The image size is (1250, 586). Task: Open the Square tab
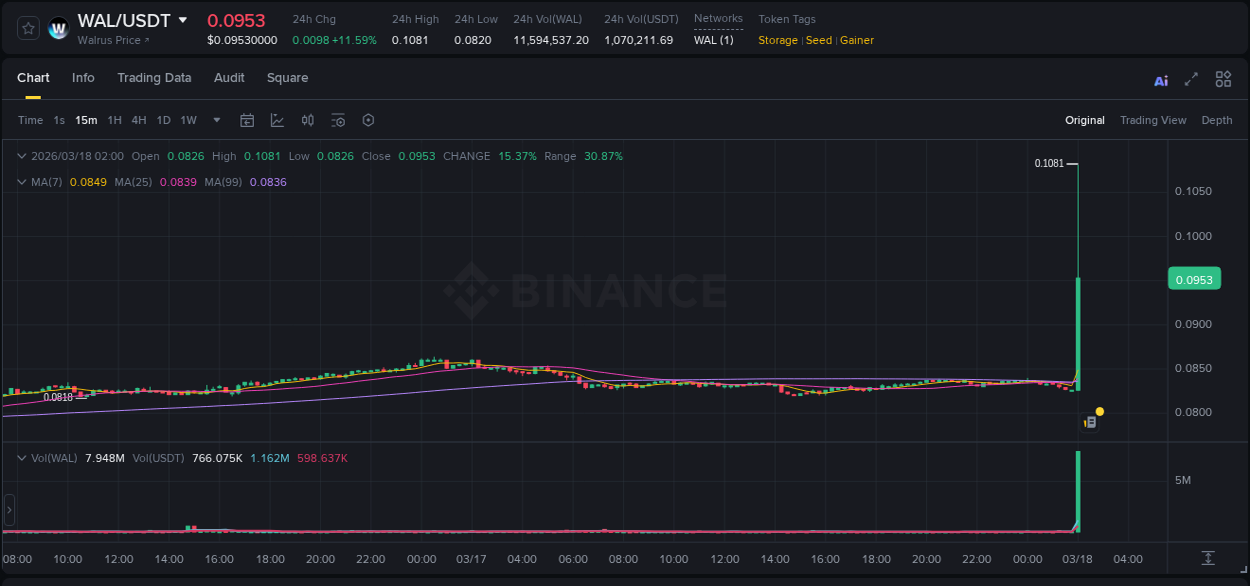(x=287, y=78)
